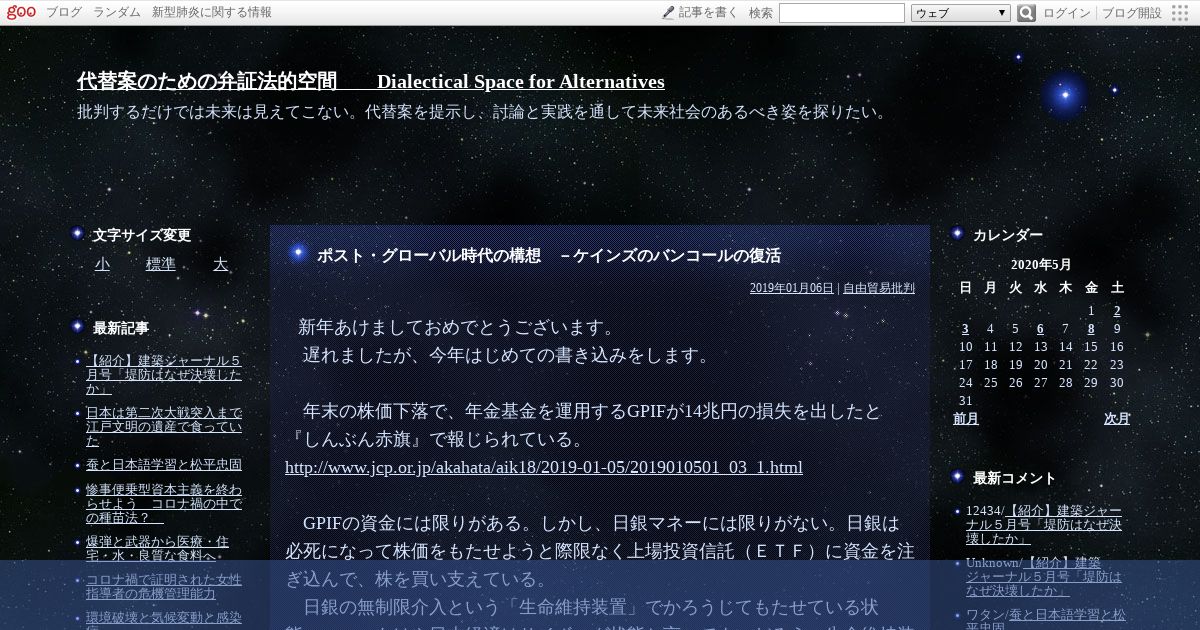Go to next month 次月
Image resolution: width=1200 pixels, height=630 pixels.
click(1117, 419)
